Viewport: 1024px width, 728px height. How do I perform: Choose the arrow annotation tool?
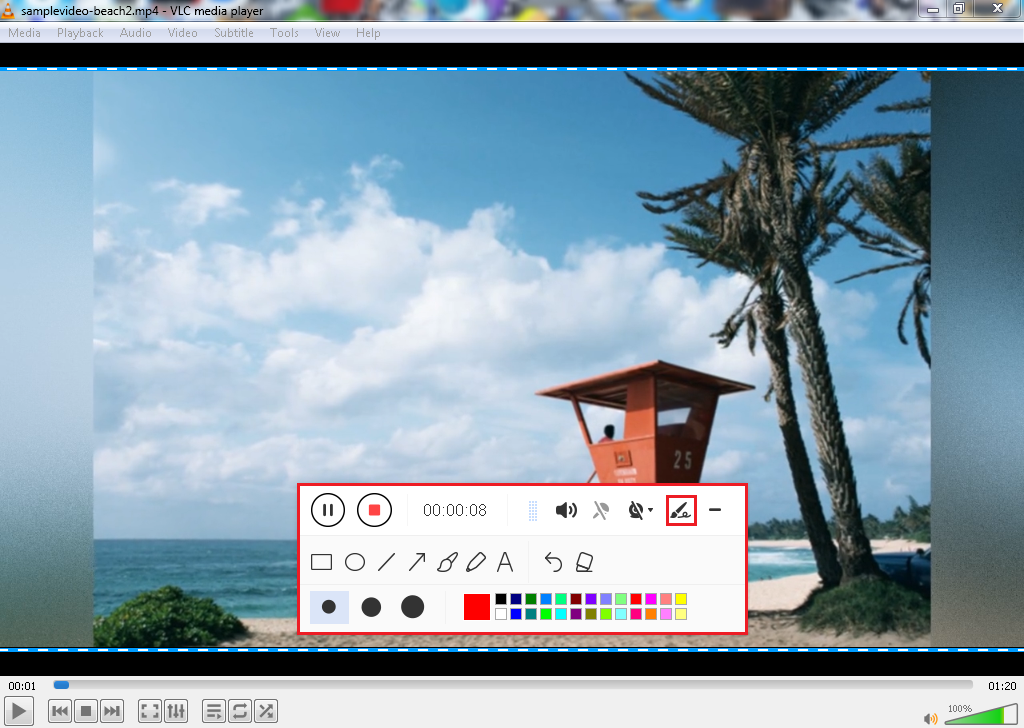coord(416,561)
